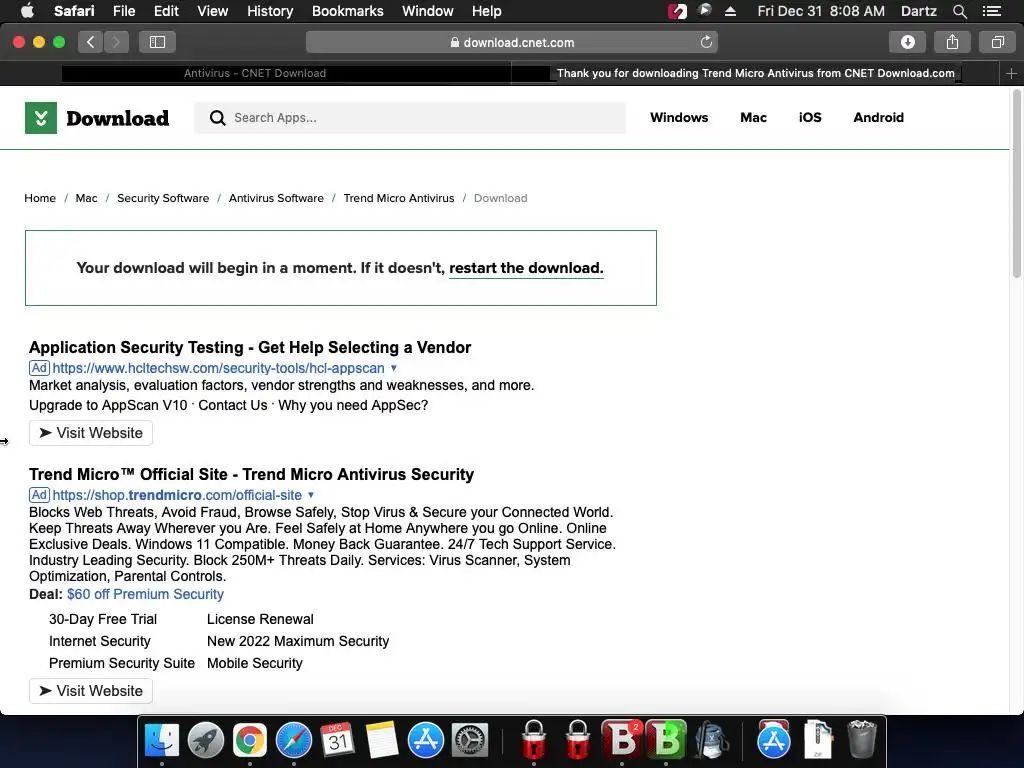This screenshot has width=1024, height=768.
Task: Reload the page with the refresh icon
Action: tap(706, 42)
